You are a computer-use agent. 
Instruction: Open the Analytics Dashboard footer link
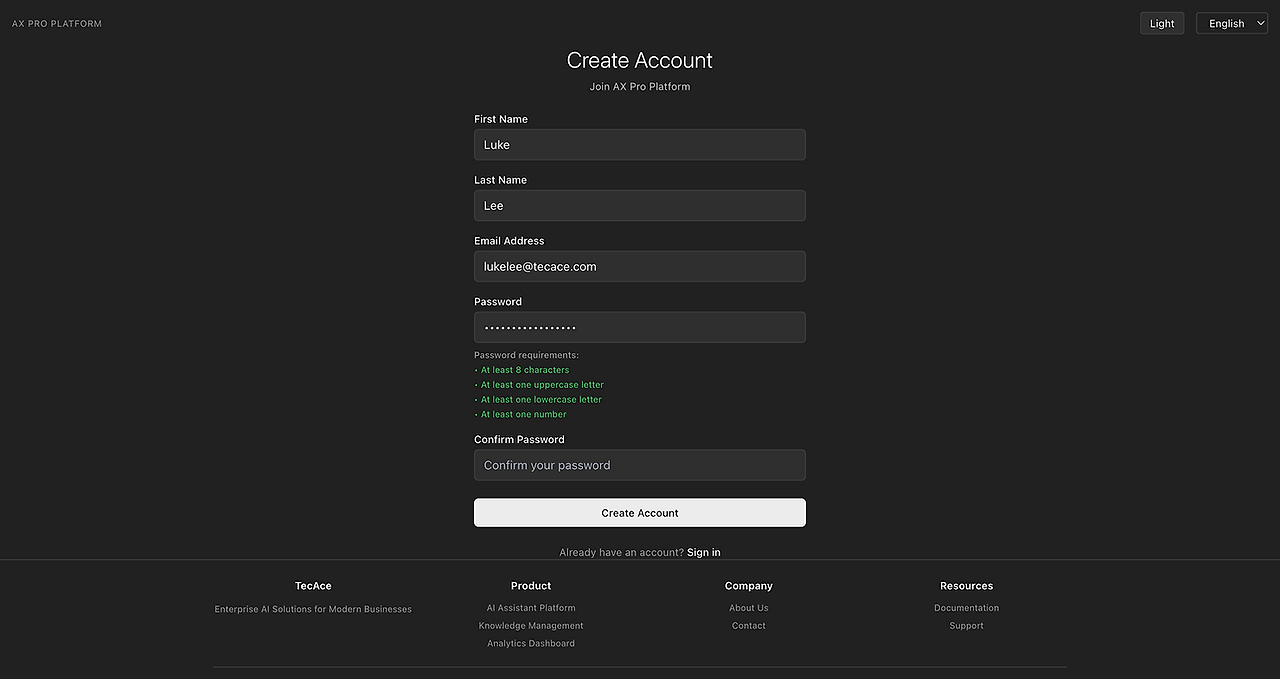click(531, 644)
